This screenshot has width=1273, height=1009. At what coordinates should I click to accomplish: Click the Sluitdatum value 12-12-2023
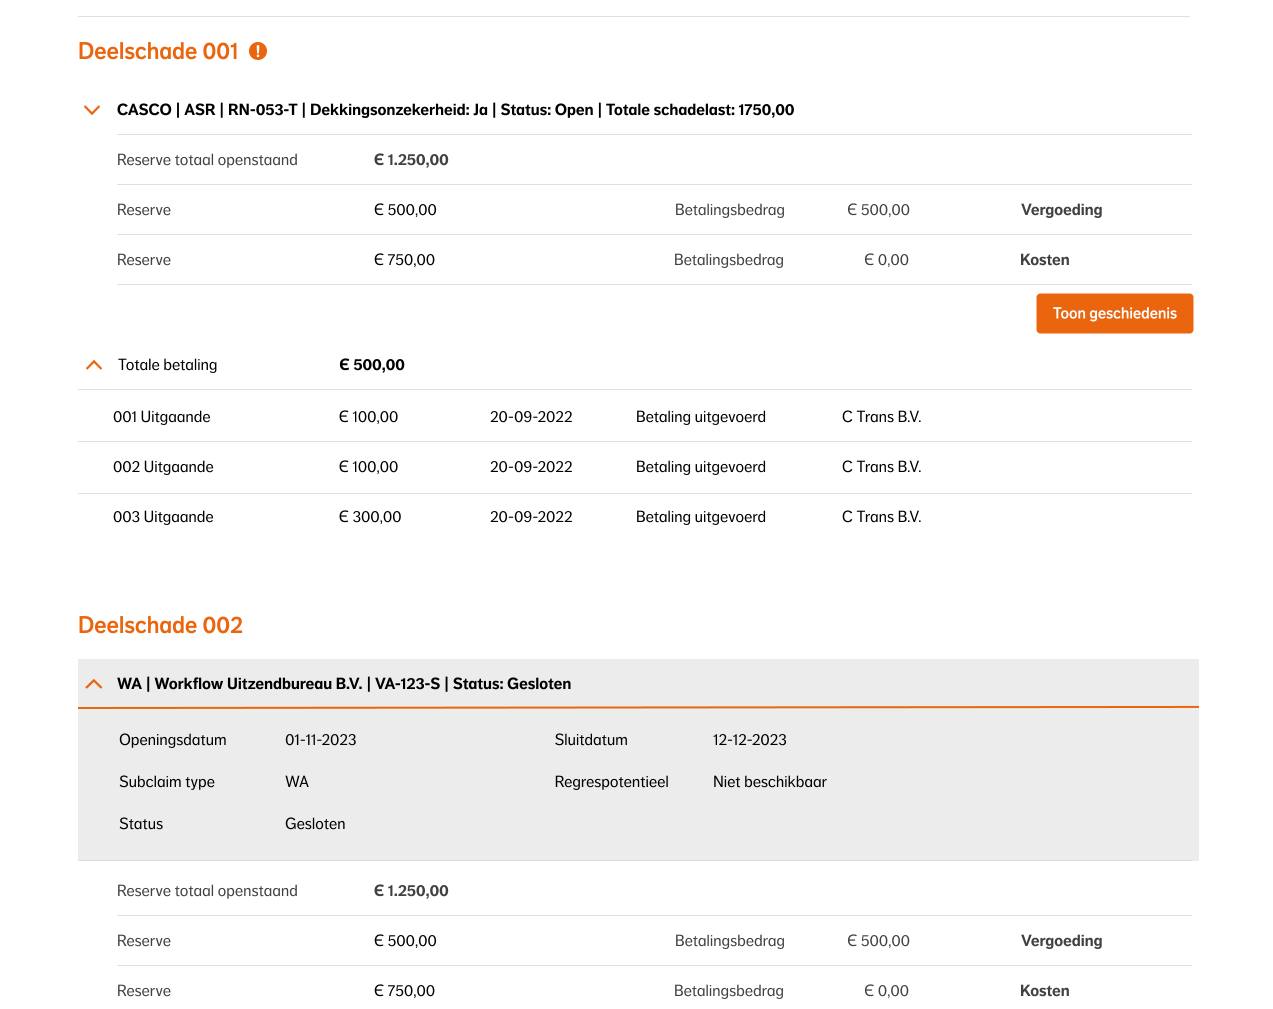[749, 740]
